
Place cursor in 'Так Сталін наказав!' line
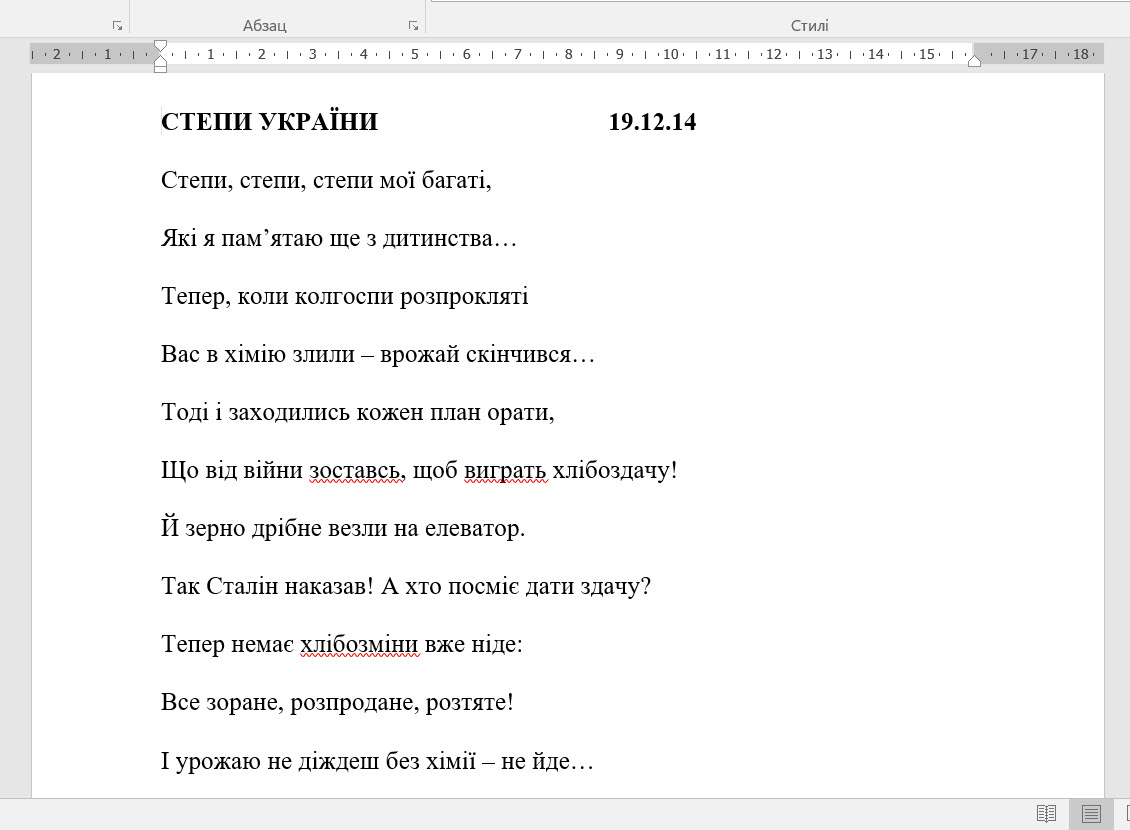coord(406,586)
